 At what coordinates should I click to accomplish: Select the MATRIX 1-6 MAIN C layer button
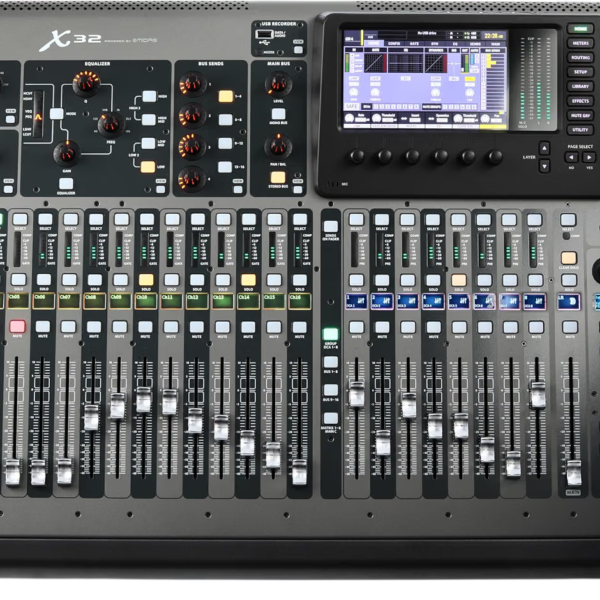pyautogui.click(x=331, y=418)
